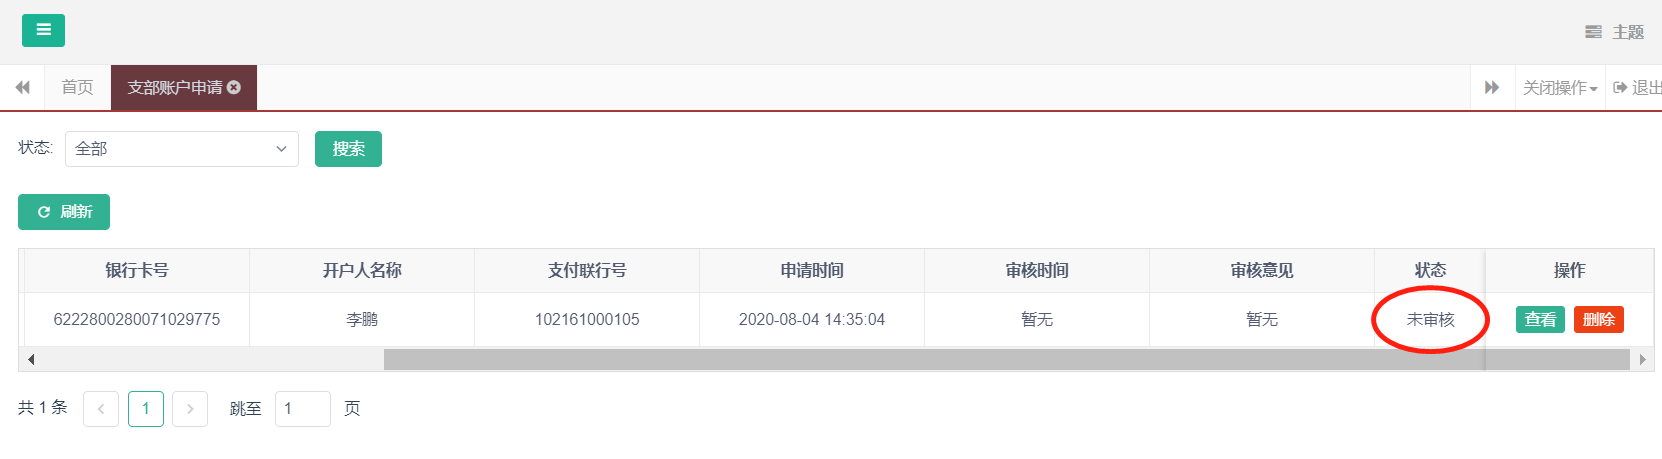Click the scrollbar left arrow

31,359
